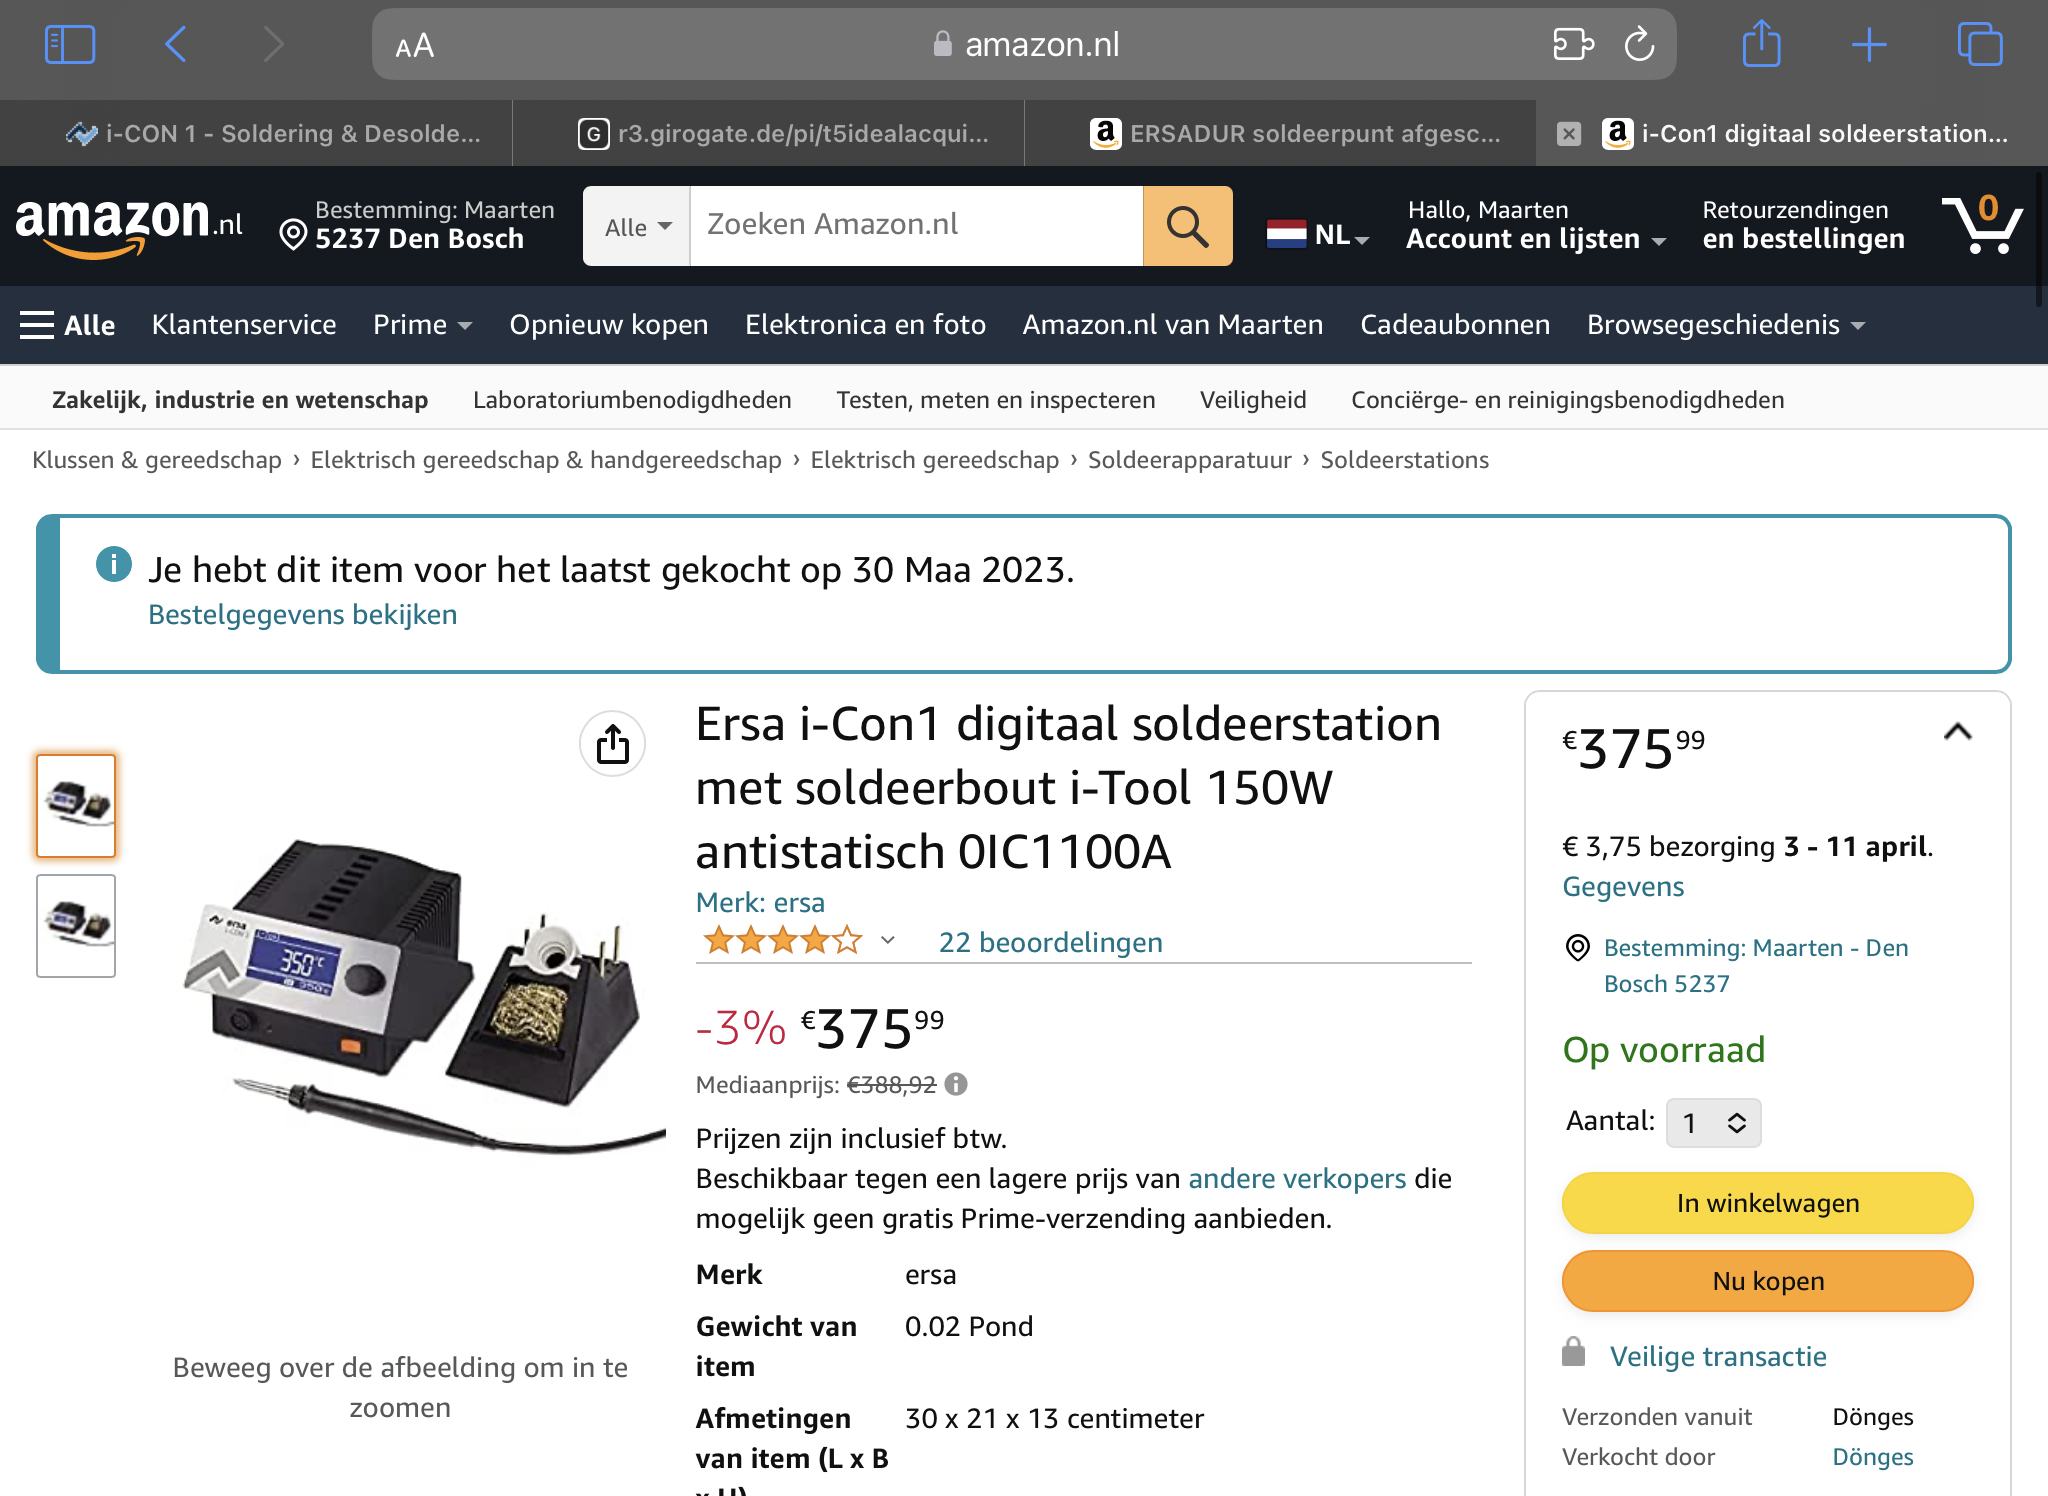Image resolution: width=2048 pixels, height=1496 pixels.
Task: Expand the Alle search category dropdown
Action: (x=637, y=227)
